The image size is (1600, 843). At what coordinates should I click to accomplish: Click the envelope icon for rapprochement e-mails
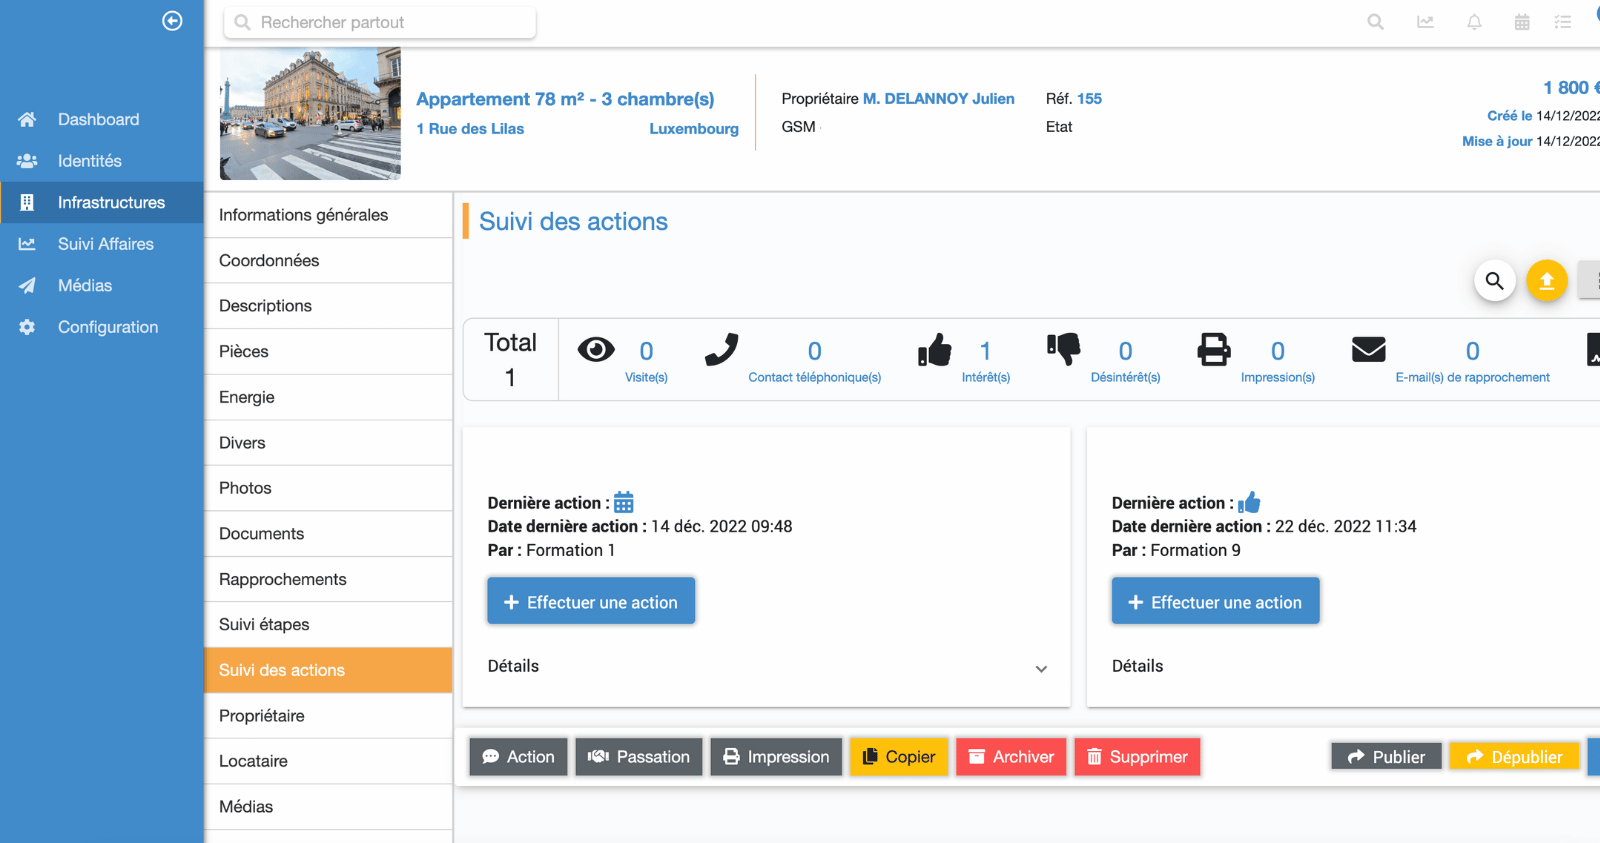1368,350
